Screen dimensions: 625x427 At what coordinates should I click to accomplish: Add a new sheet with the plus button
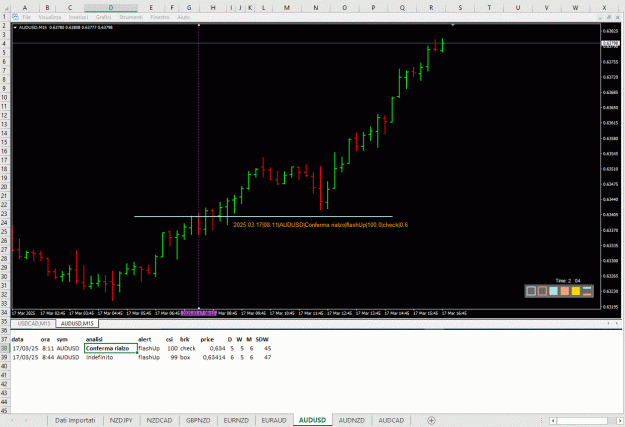(431, 420)
